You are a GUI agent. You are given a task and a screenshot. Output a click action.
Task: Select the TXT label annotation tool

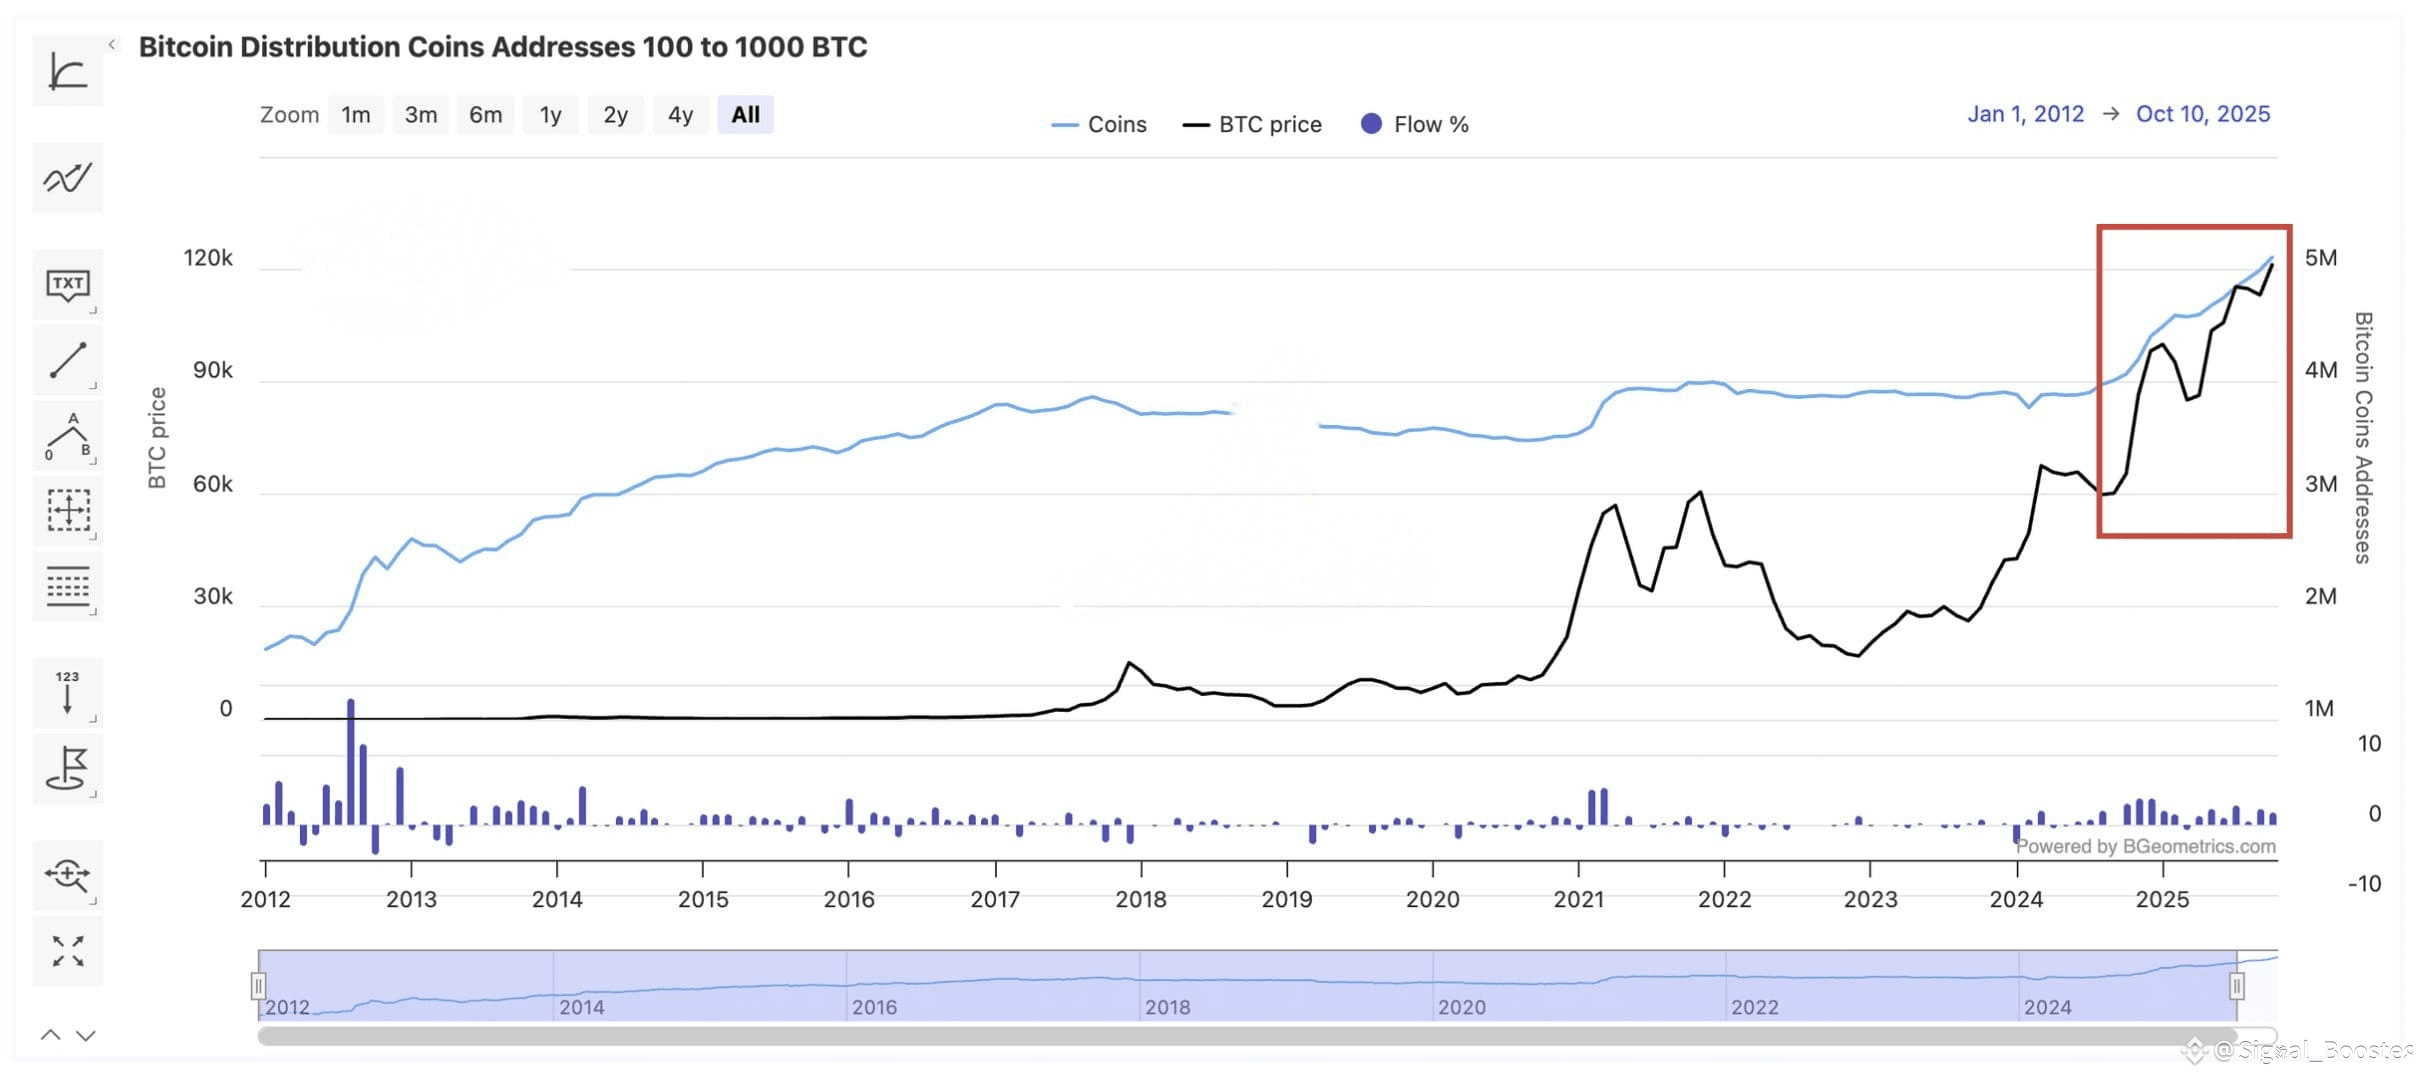[68, 285]
